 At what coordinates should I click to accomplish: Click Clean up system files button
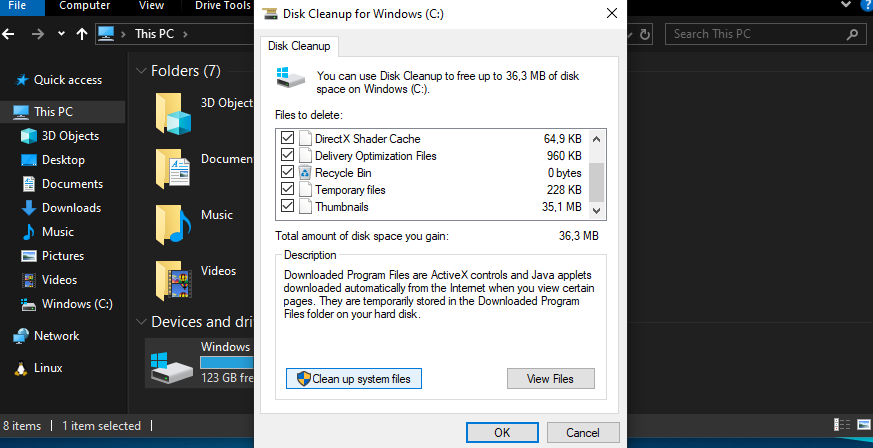point(354,378)
